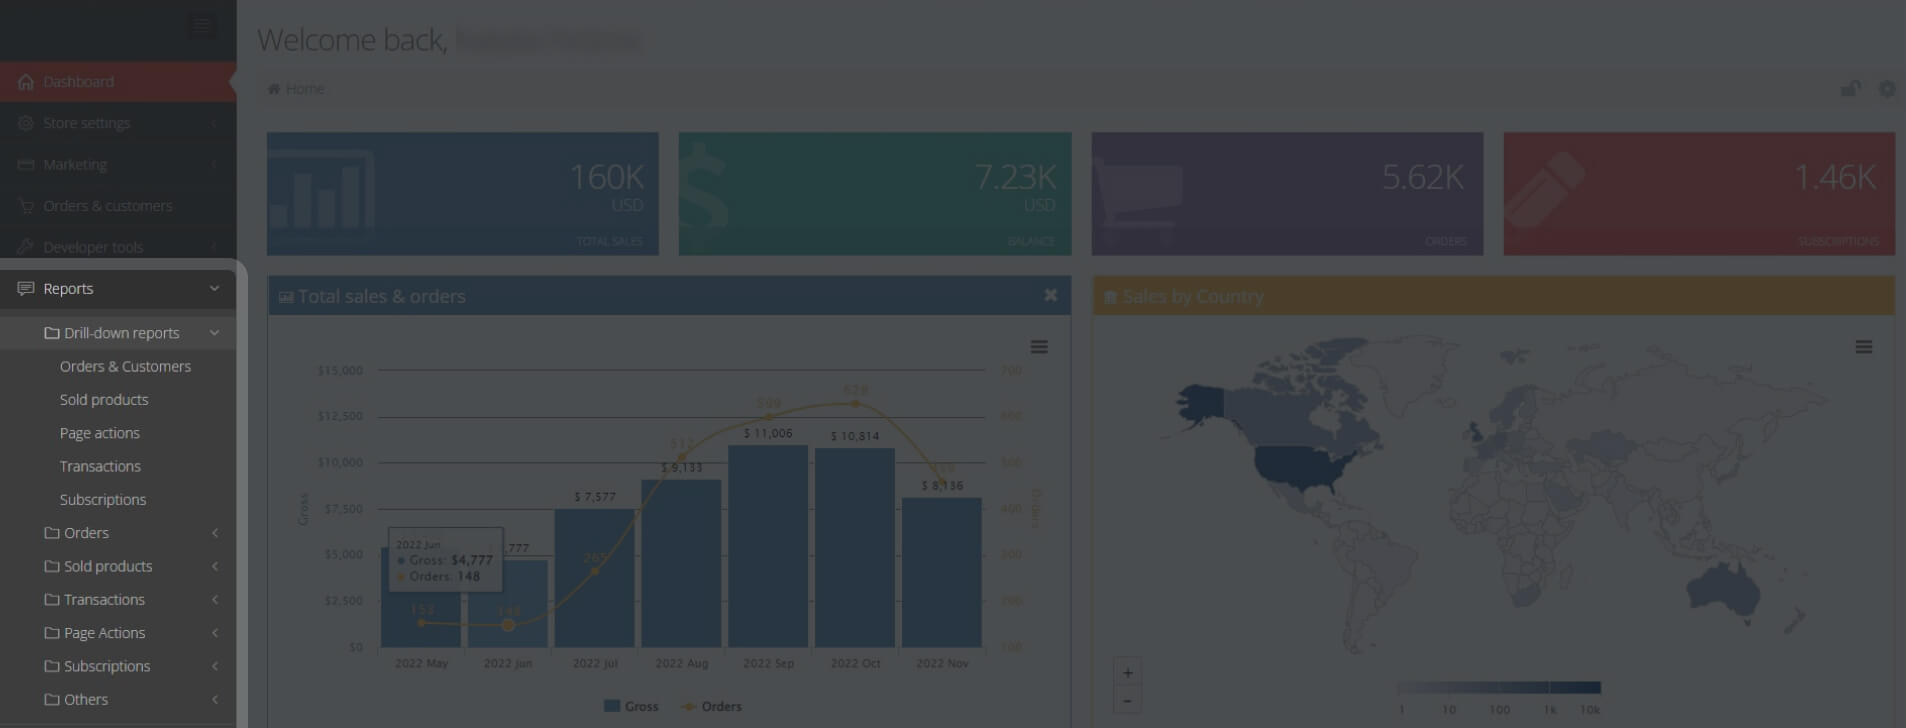
Task: Click the Home breadcrumb link
Action: click(x=305, y=89)
